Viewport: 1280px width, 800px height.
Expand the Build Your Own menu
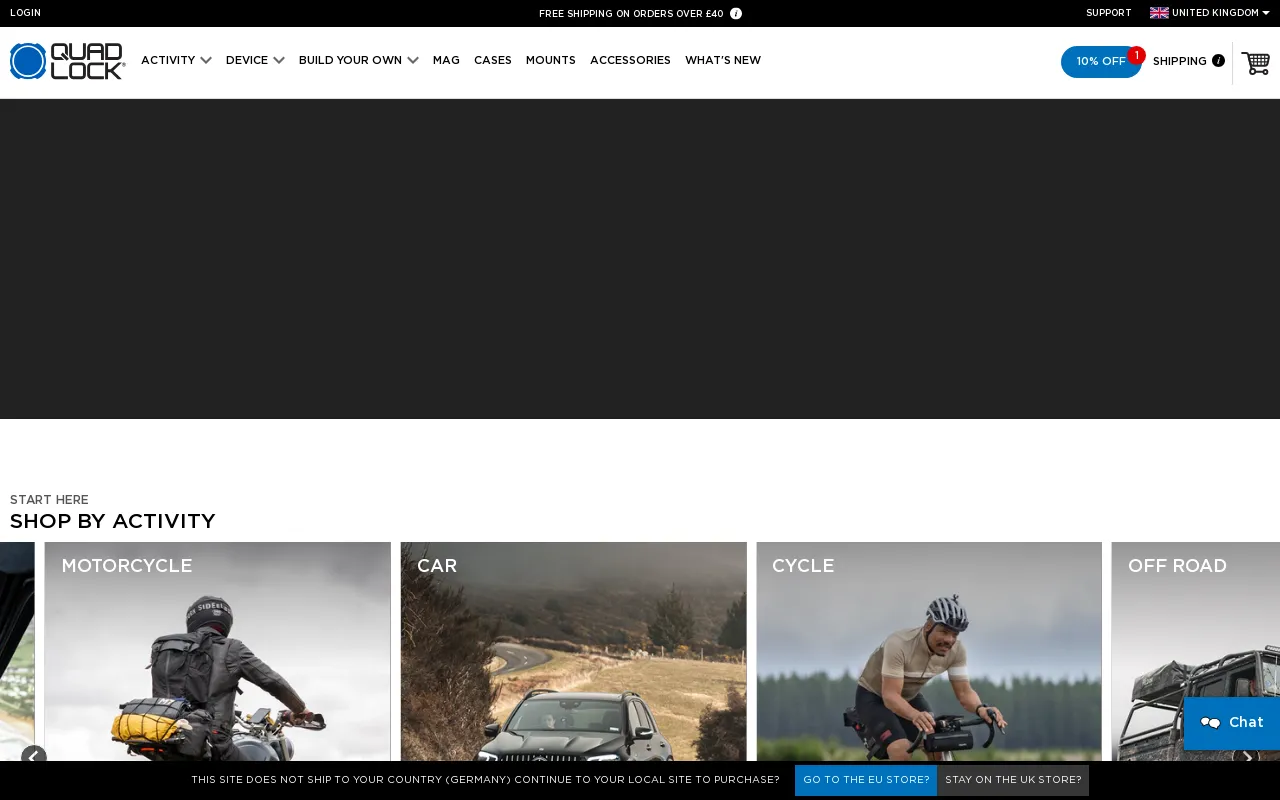pos(358,61)
